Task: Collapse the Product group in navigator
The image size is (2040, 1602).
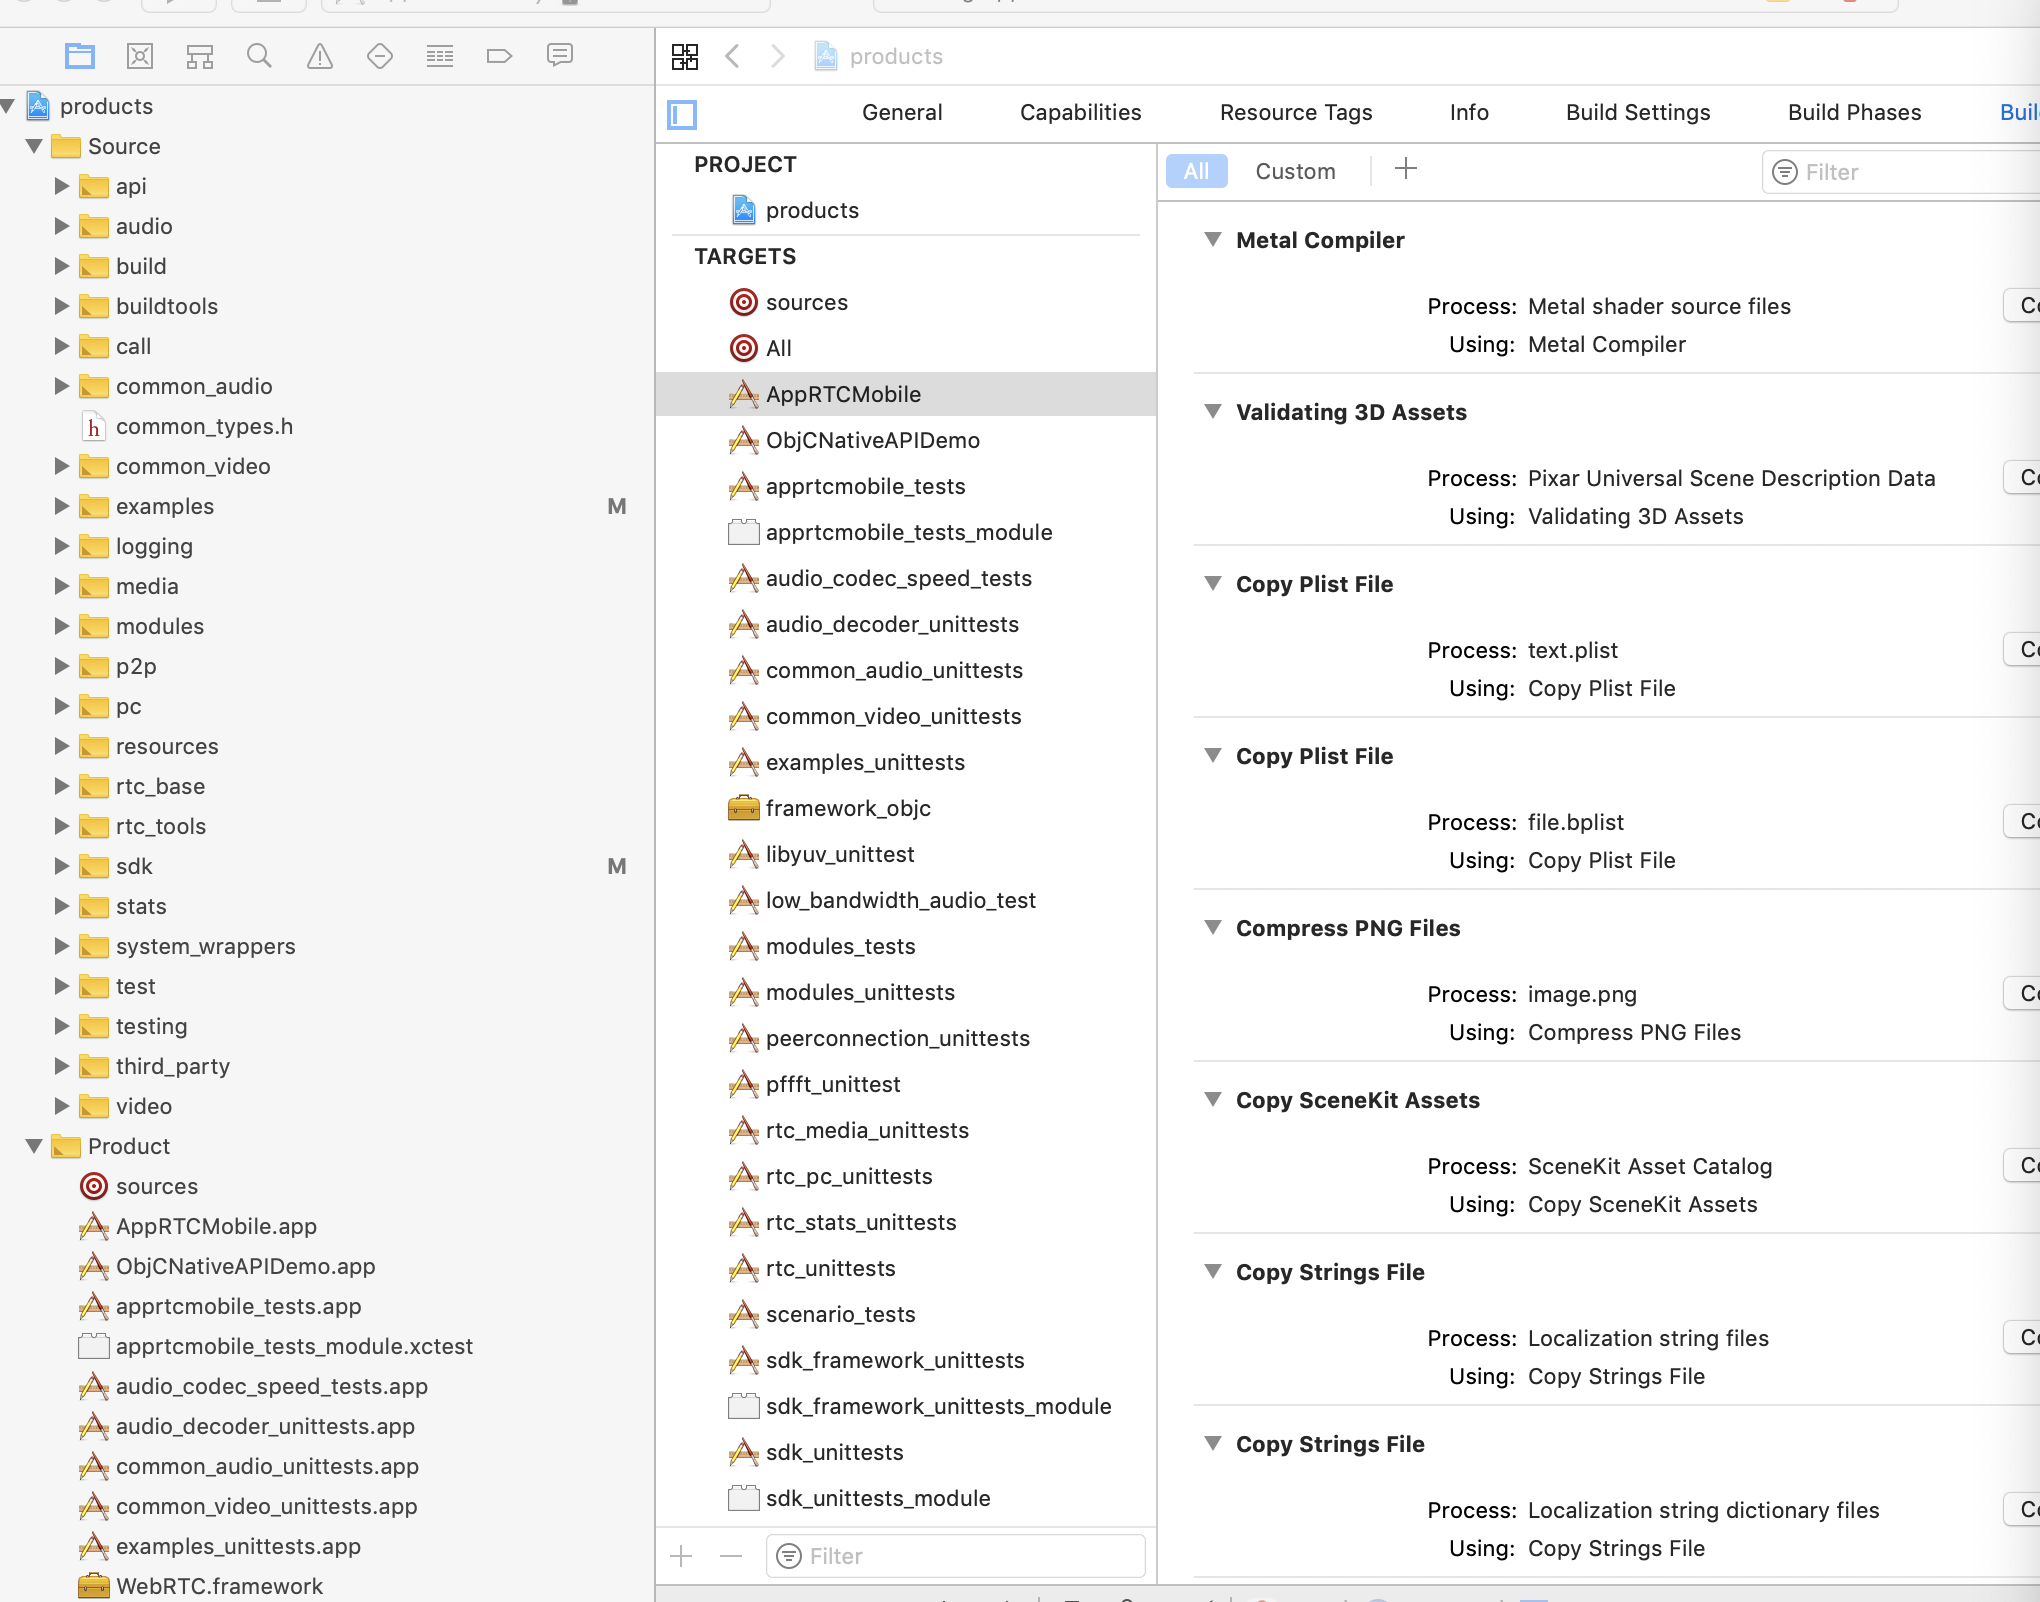Action: pyautogui.click(x=34, y=1146)
